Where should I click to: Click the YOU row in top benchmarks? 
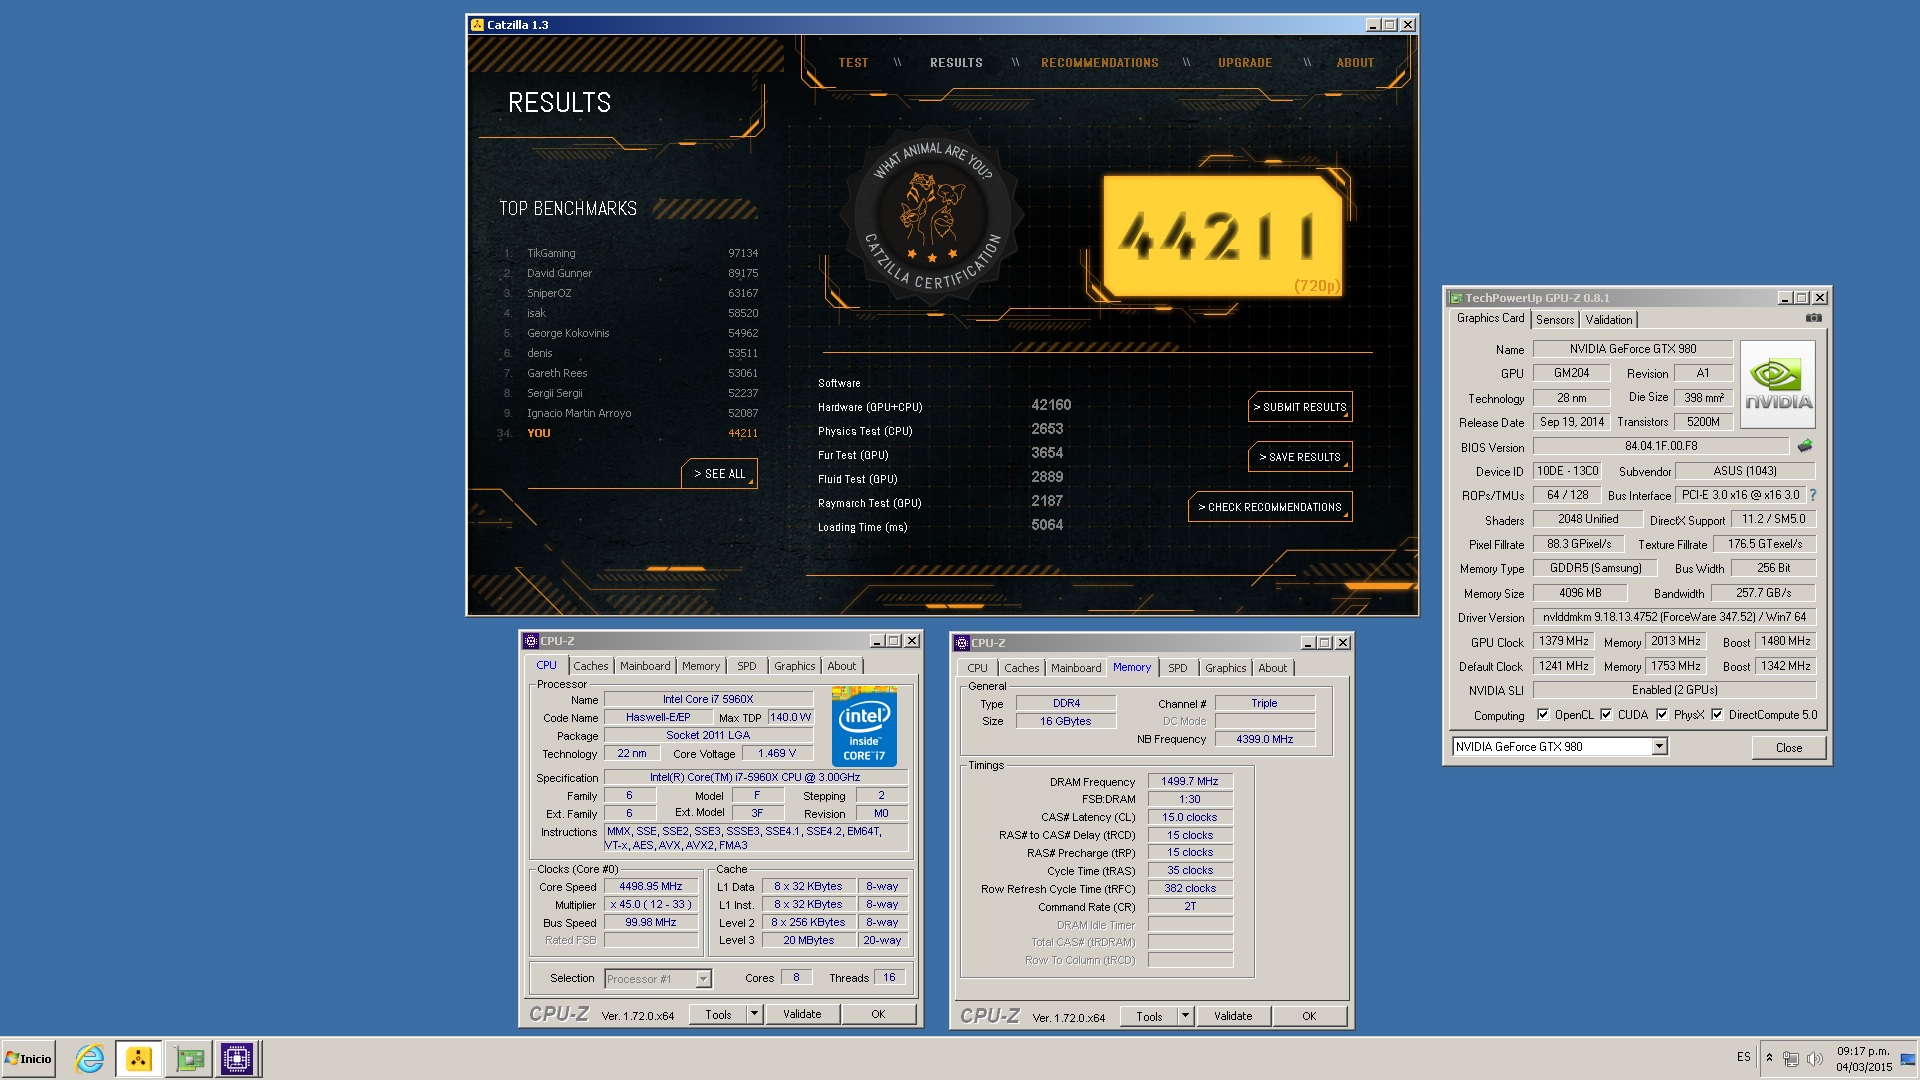(x=630, y=433)
